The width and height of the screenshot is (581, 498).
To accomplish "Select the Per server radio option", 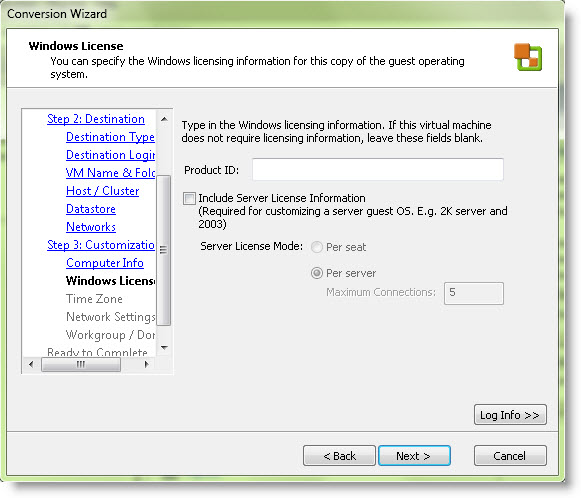I will click(316, 273).
